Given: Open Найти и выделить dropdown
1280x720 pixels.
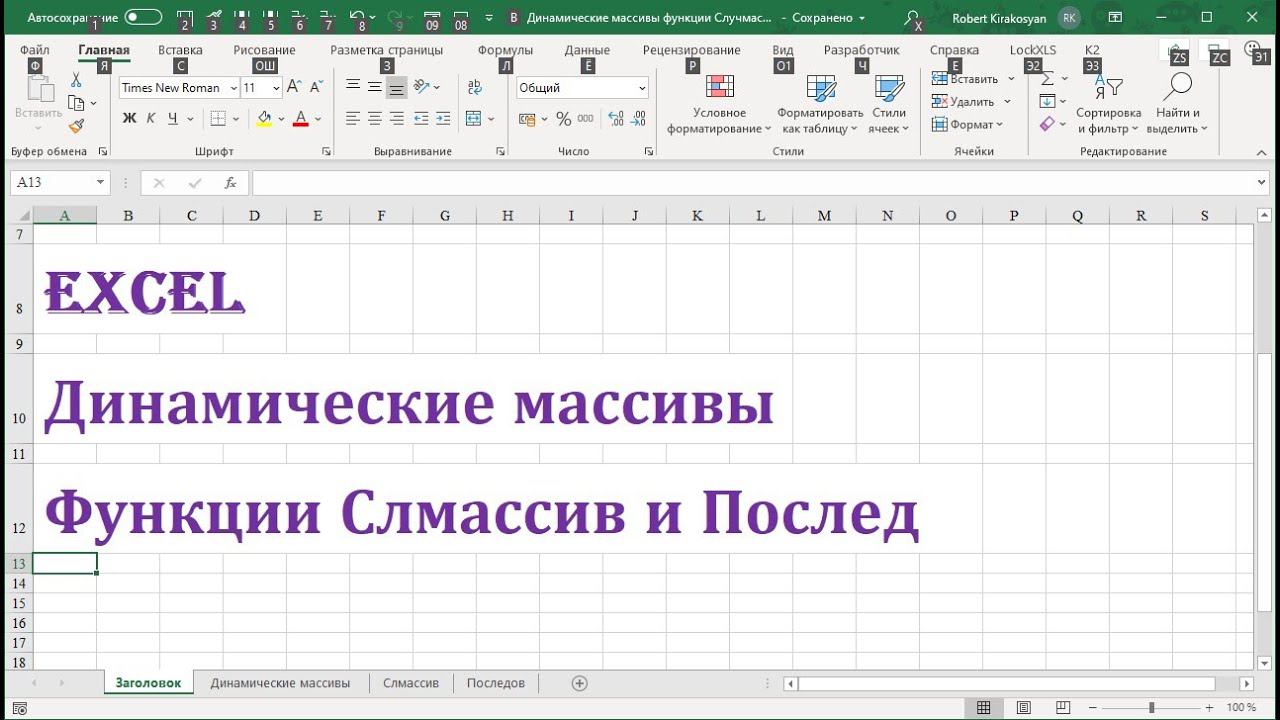Looking at the screenshot, I should [x=1178, y=104].
